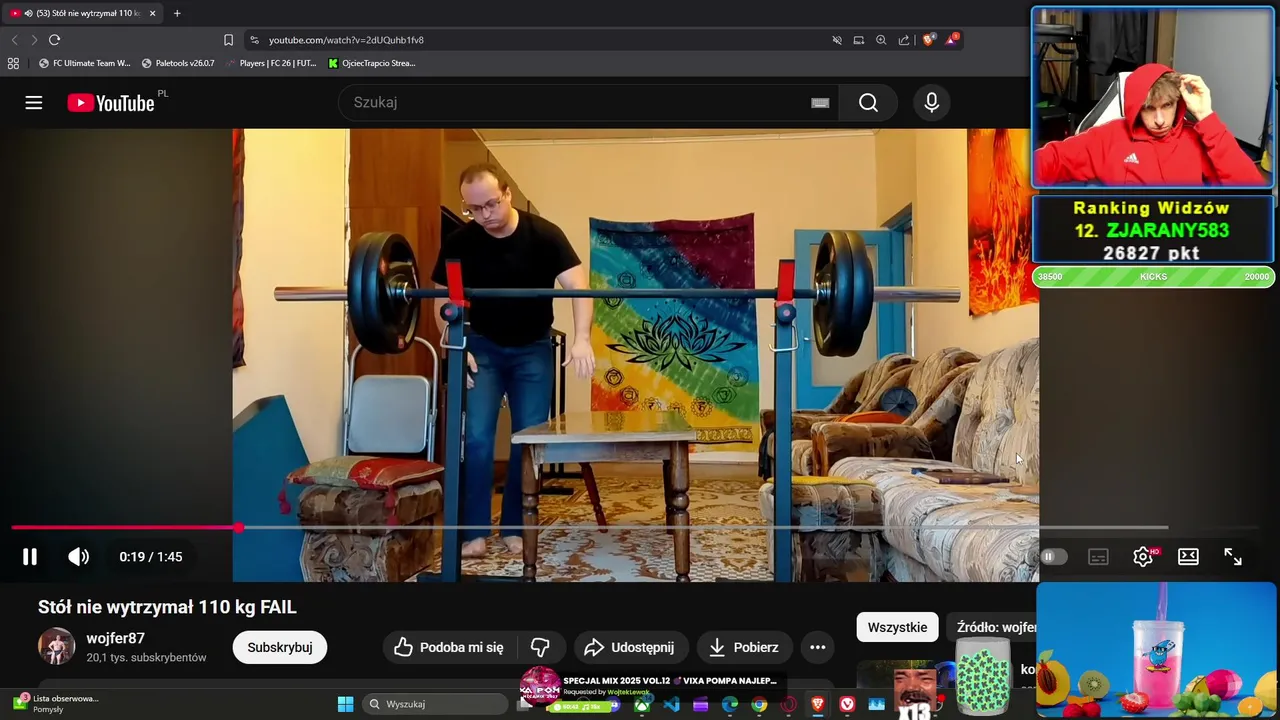Open Google Chrome from the taskbar

[x=759, y=705]
